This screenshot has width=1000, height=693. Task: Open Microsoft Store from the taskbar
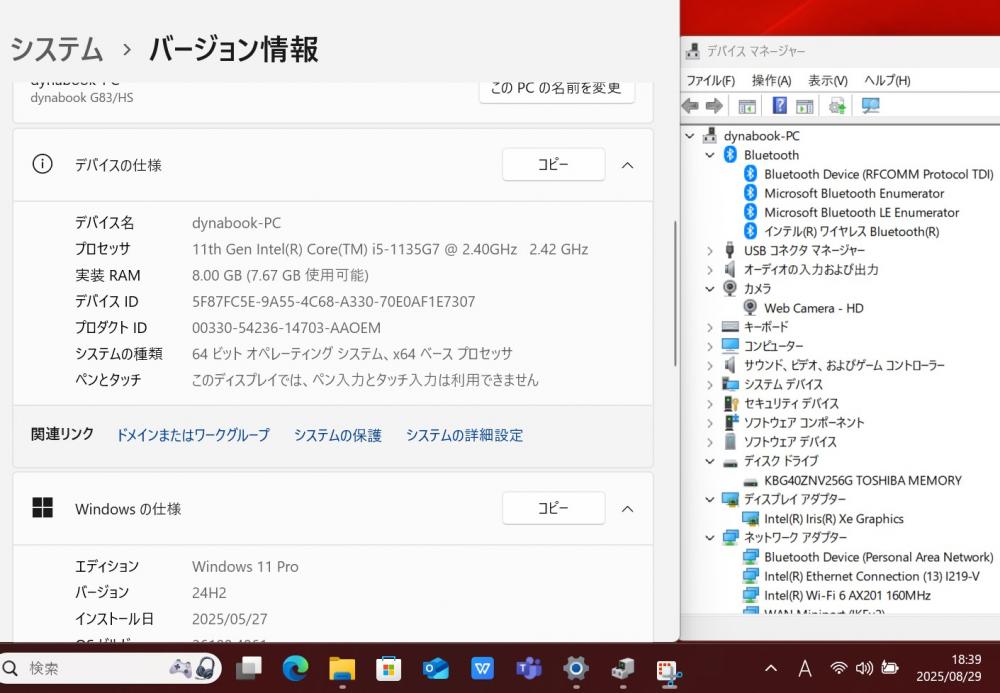click(388, 668)
